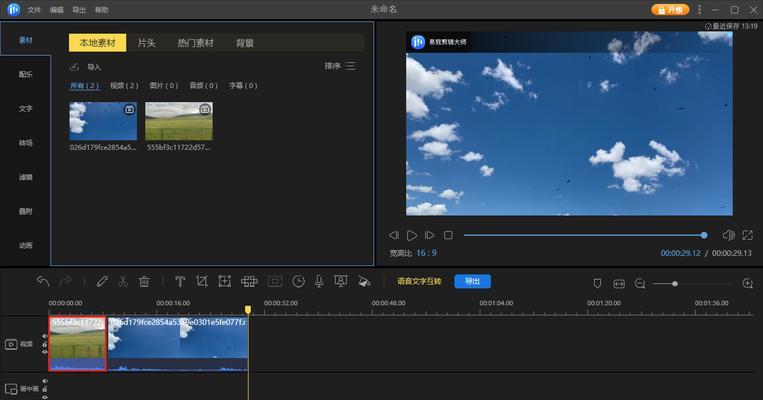The width and height of the screenshot is (763, 400).
Task: Click the volume speaker icon in preview
Action: pyautogui.click(x=728, y=236)
